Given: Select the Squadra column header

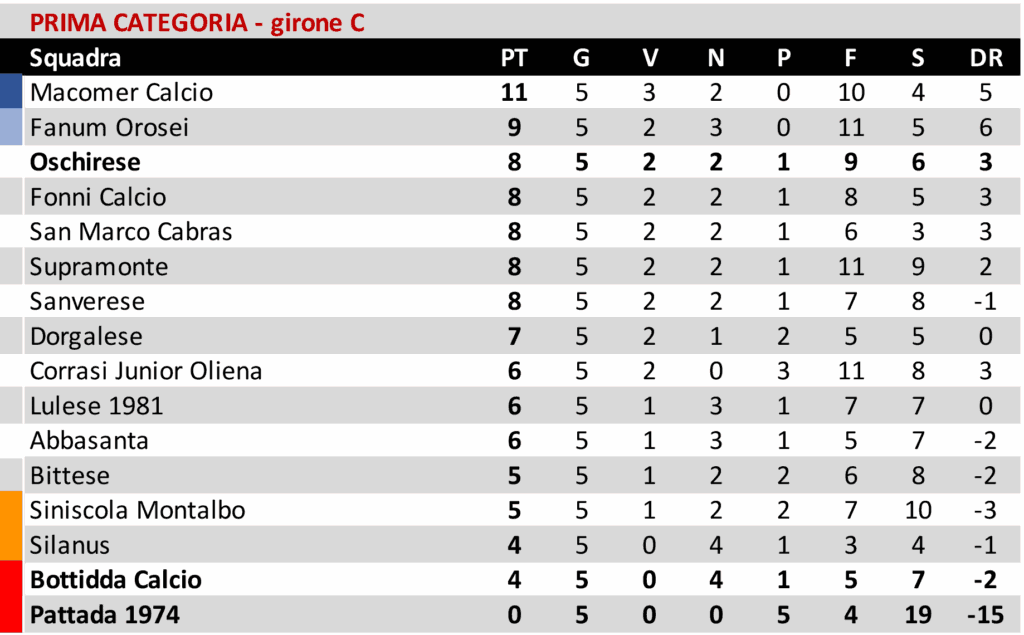Looking at the screenshot, I should tap(75, 58).
